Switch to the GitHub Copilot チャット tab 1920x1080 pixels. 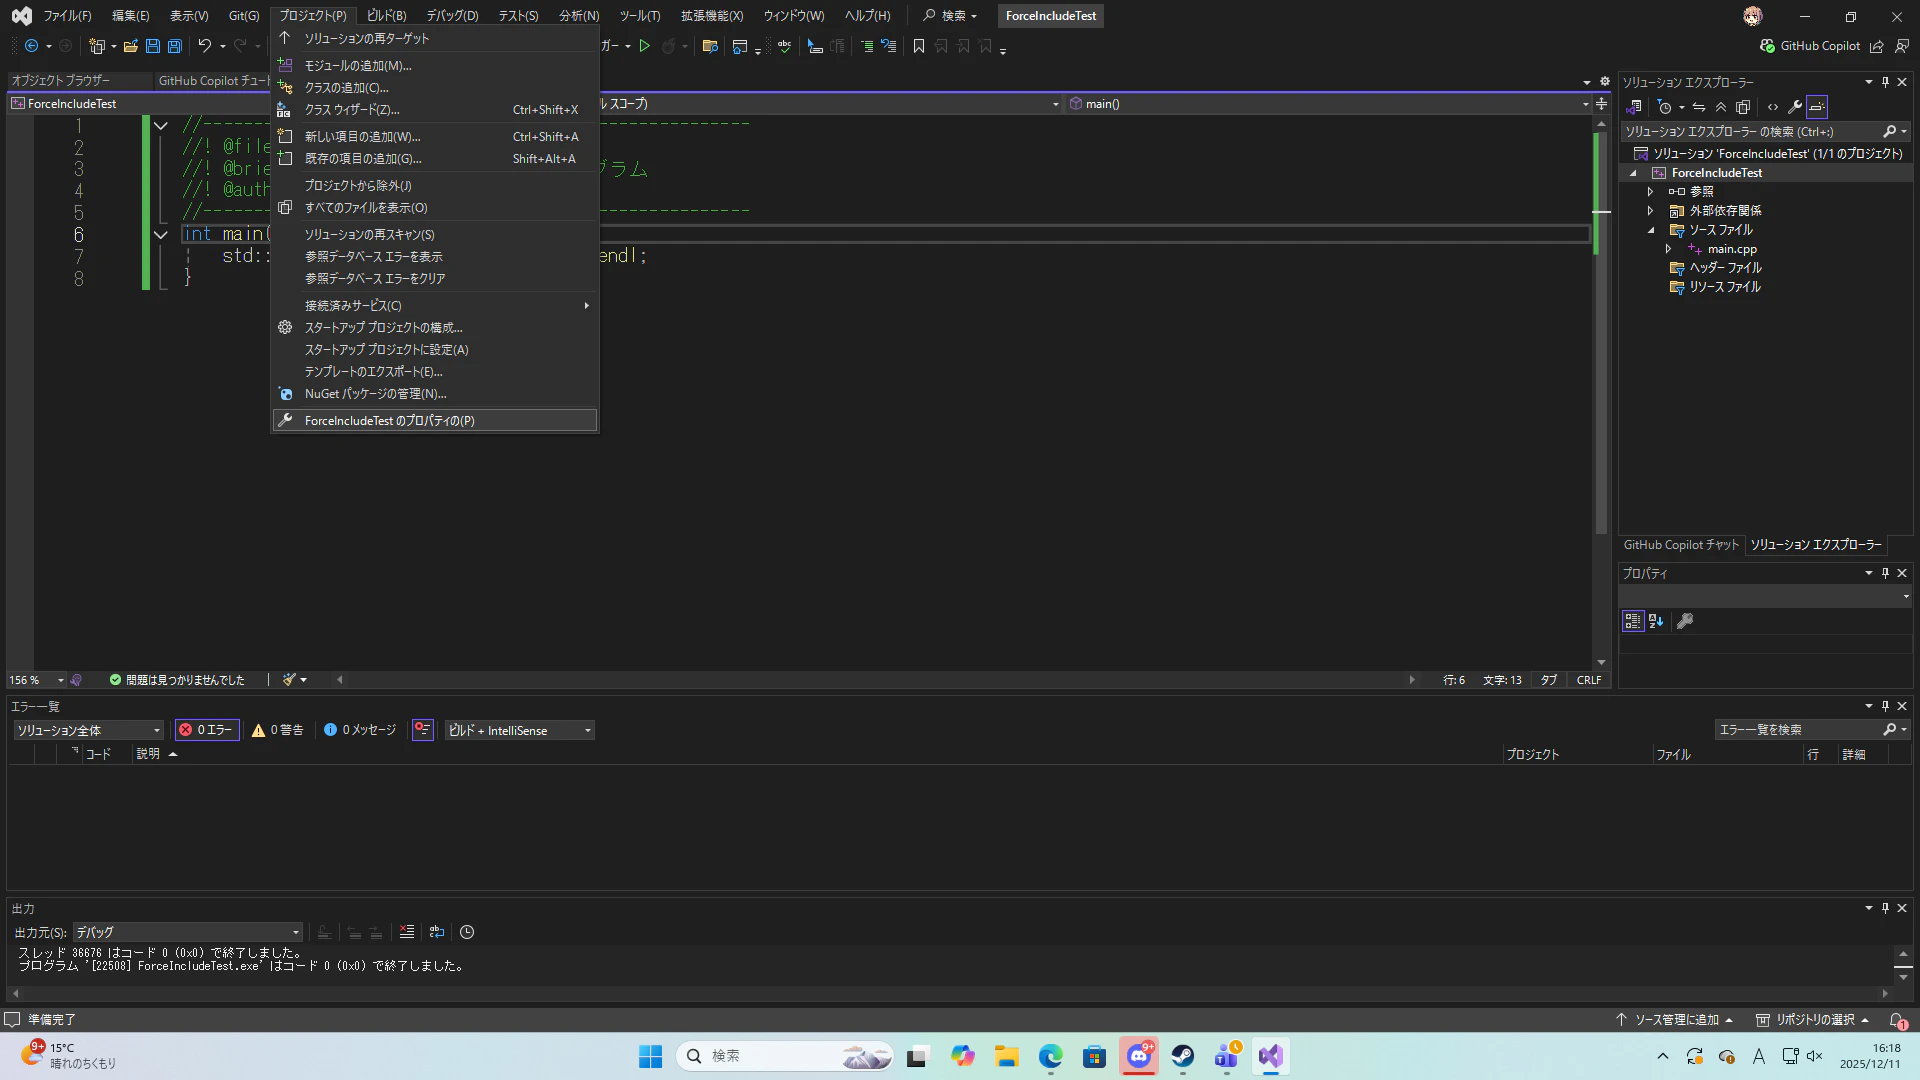pyautogui.click(x=1681, y=545)
